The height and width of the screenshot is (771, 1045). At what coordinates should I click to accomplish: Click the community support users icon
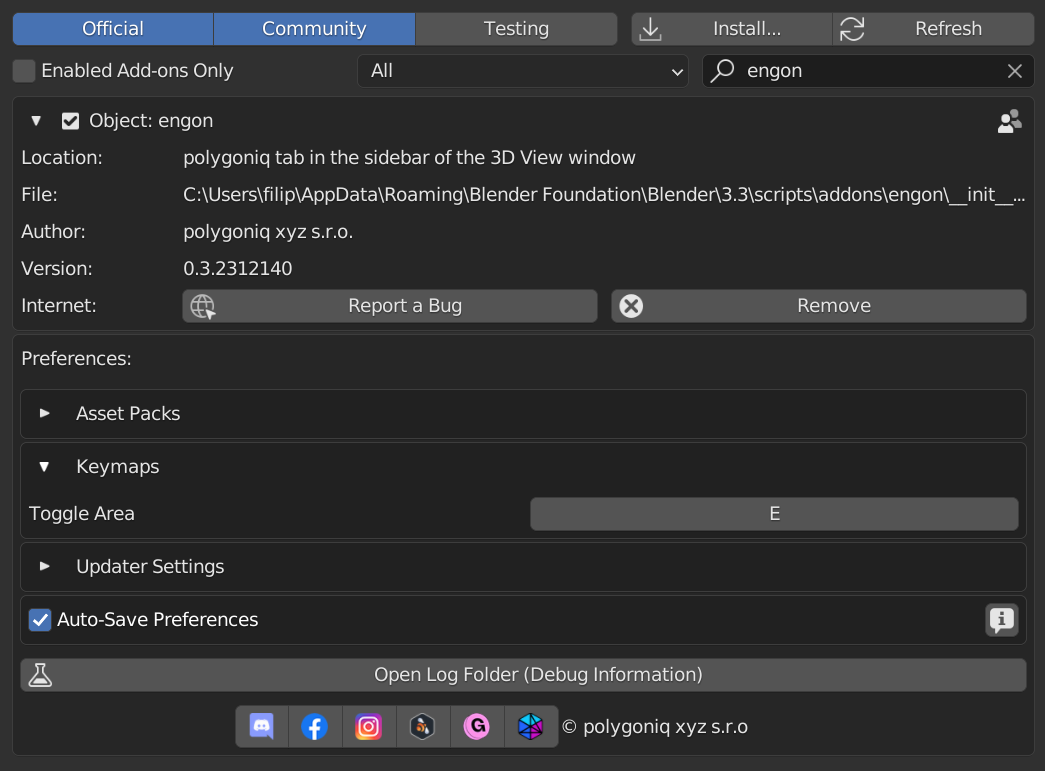[1009, 120]
